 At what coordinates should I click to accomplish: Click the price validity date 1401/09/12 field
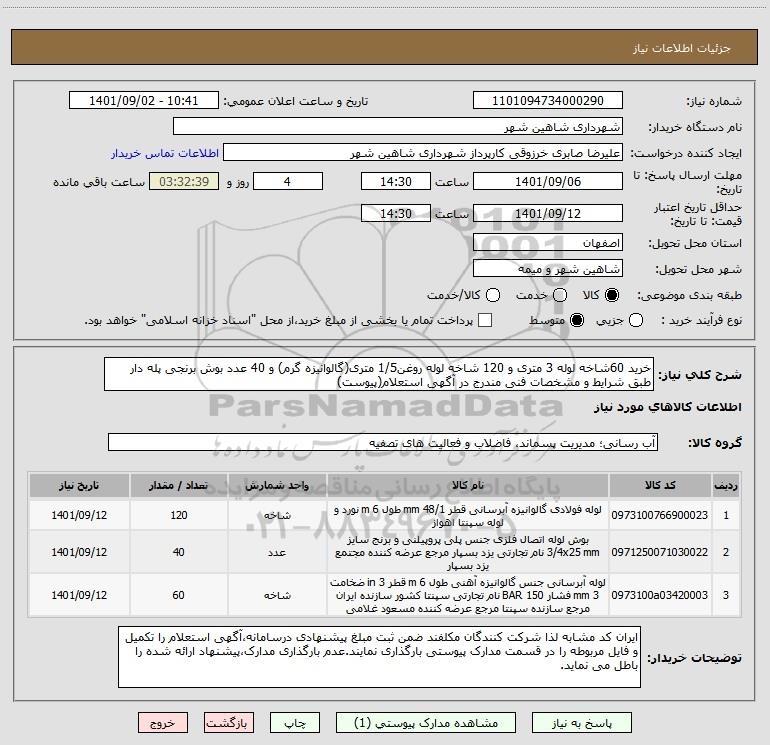click(548, 213)
